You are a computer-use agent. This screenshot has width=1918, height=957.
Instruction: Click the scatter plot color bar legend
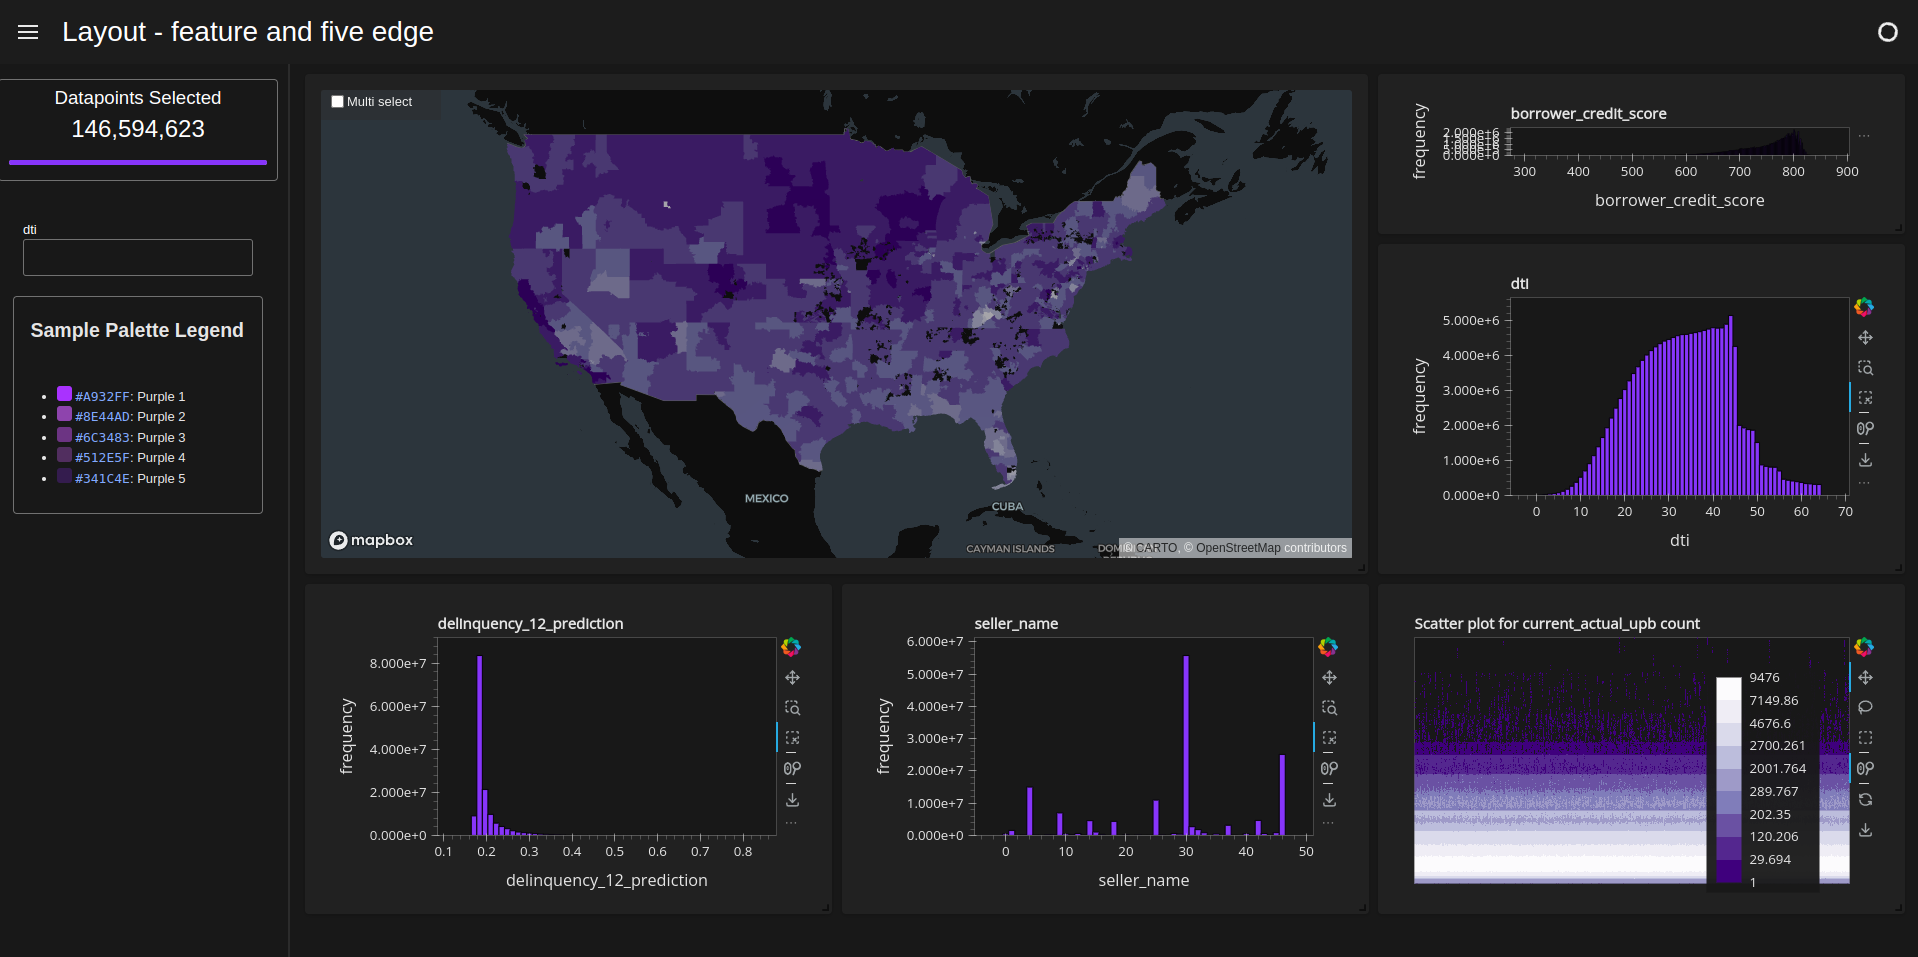(x=1729, y=780)
